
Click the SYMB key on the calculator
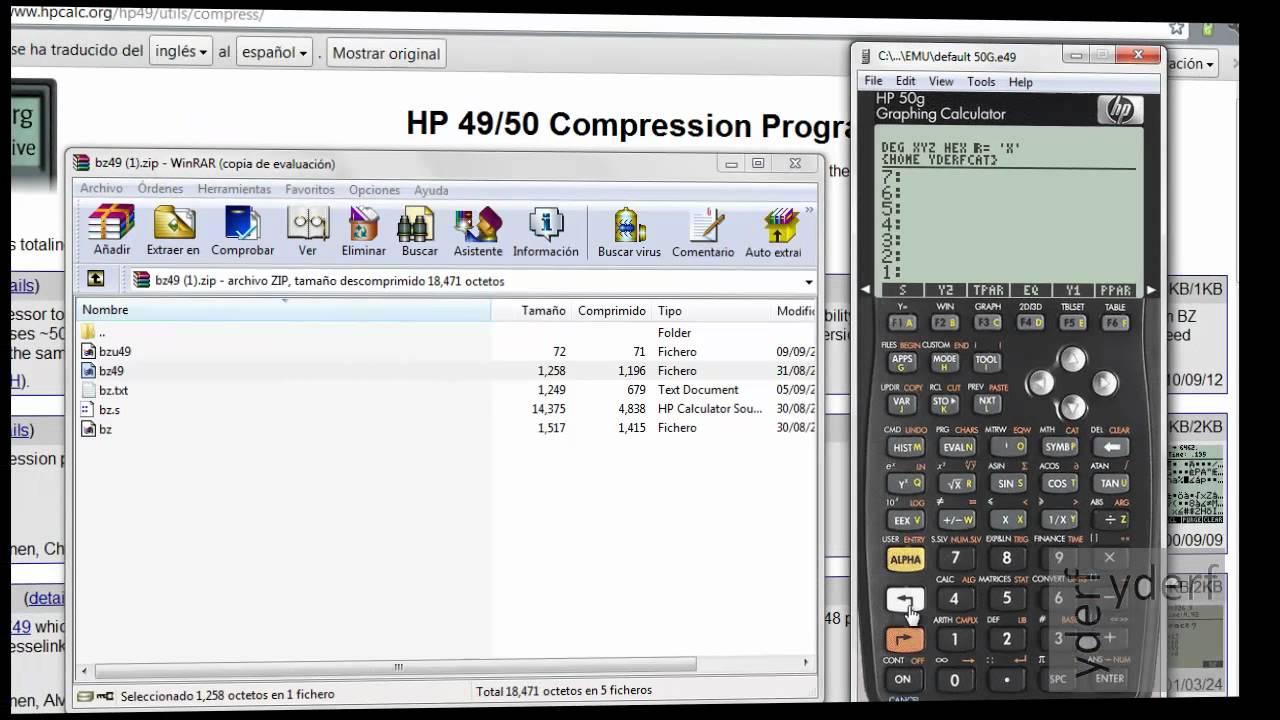pos(1059,447)
